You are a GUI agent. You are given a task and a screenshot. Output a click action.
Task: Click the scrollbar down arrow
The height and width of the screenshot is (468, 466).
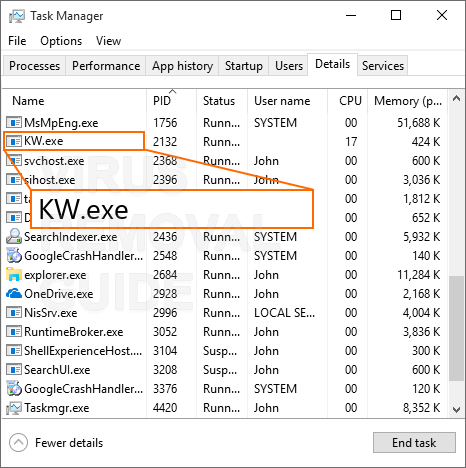456,409
